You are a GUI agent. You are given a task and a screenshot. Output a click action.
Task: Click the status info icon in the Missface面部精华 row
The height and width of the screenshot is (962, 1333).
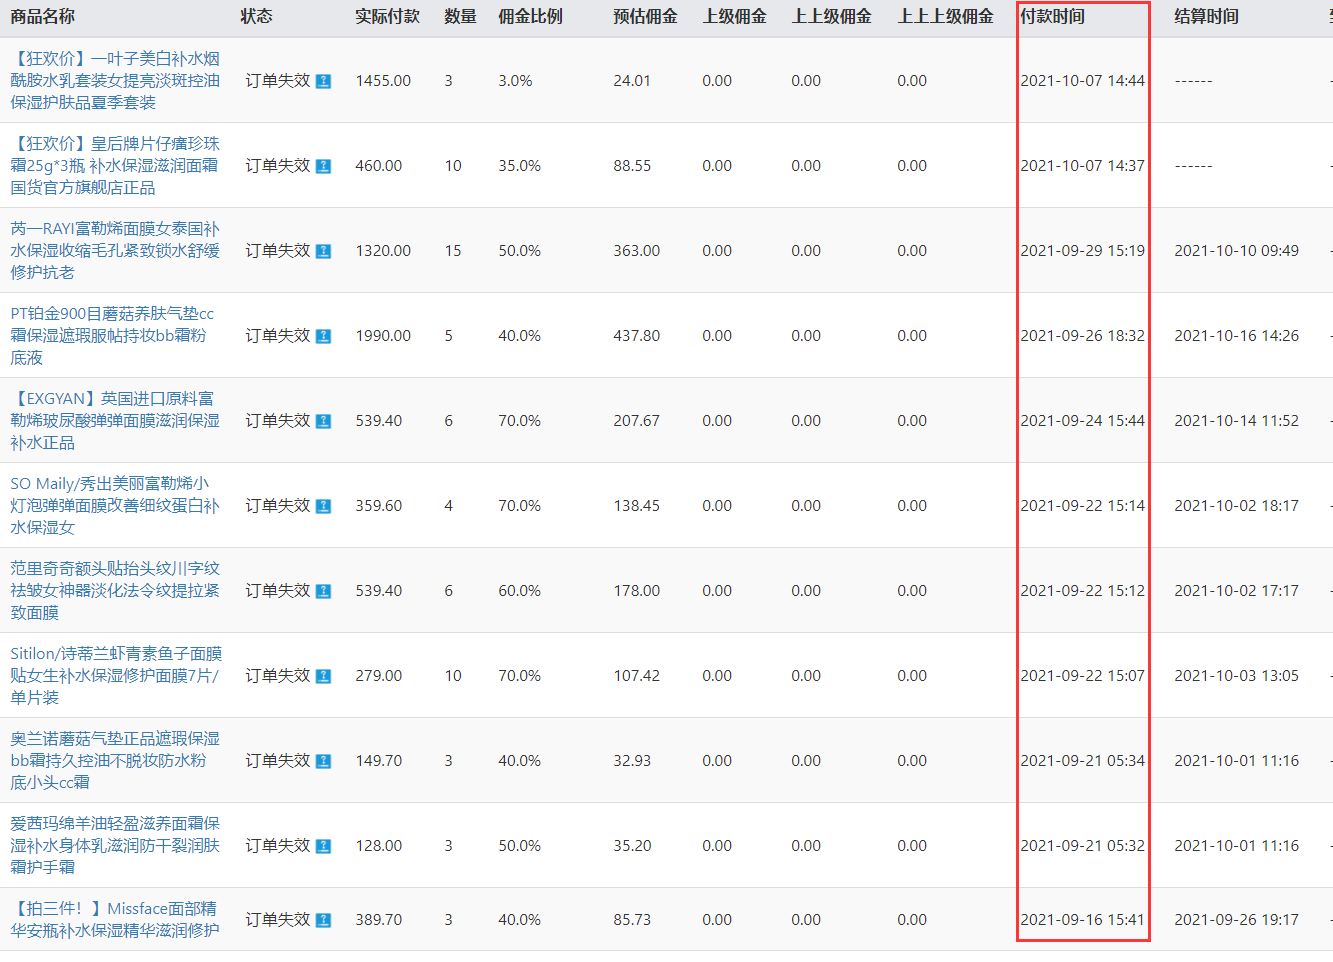click(323, 920)
